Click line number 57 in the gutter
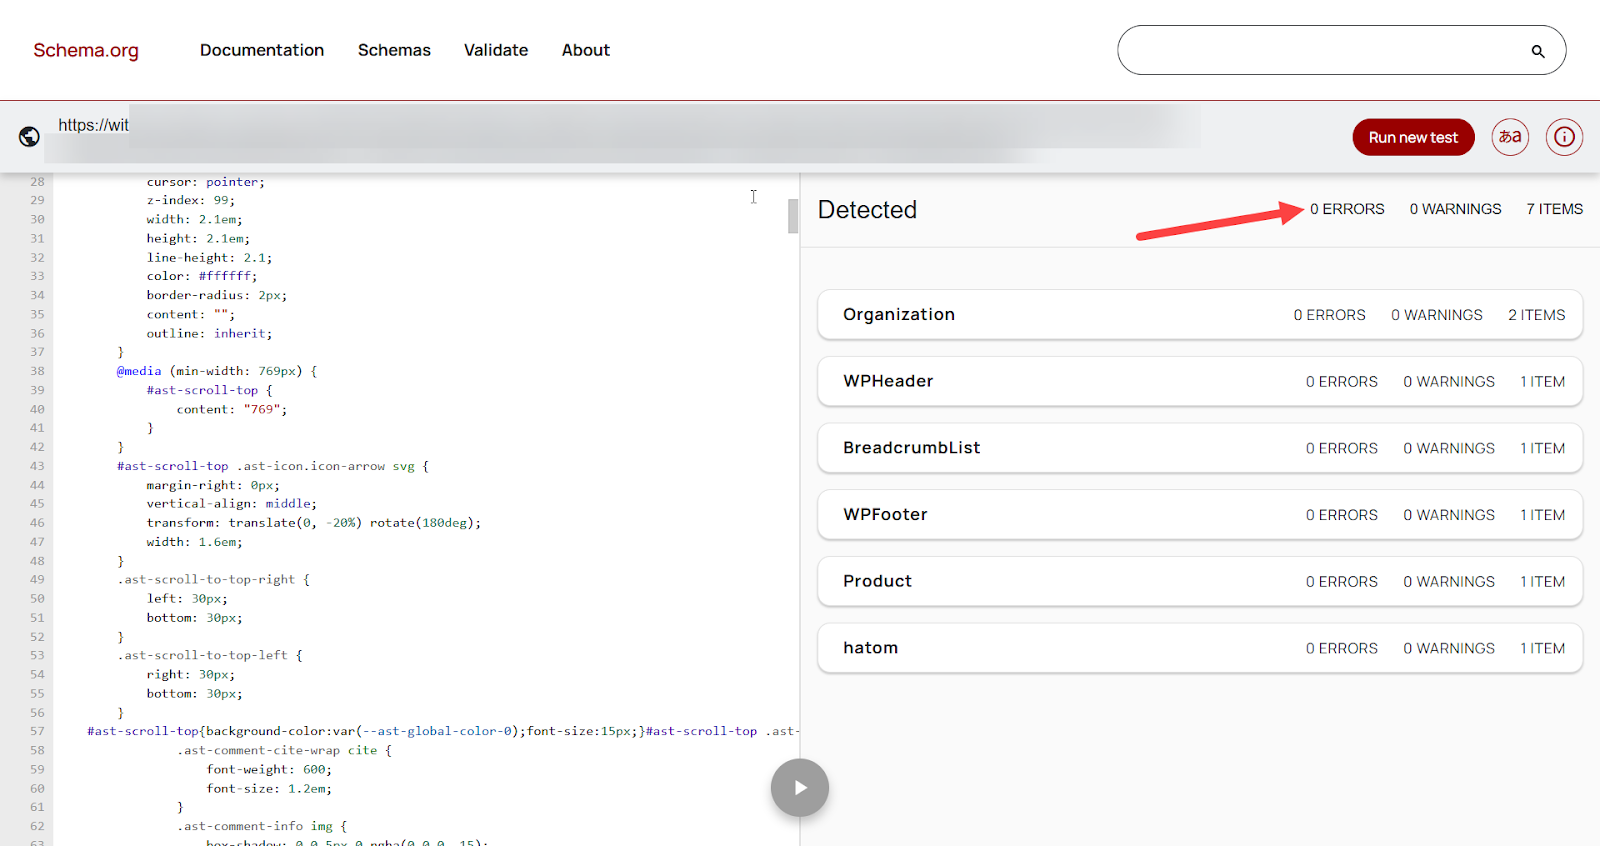Screen dimensions: 1600x846 point(37,732)
